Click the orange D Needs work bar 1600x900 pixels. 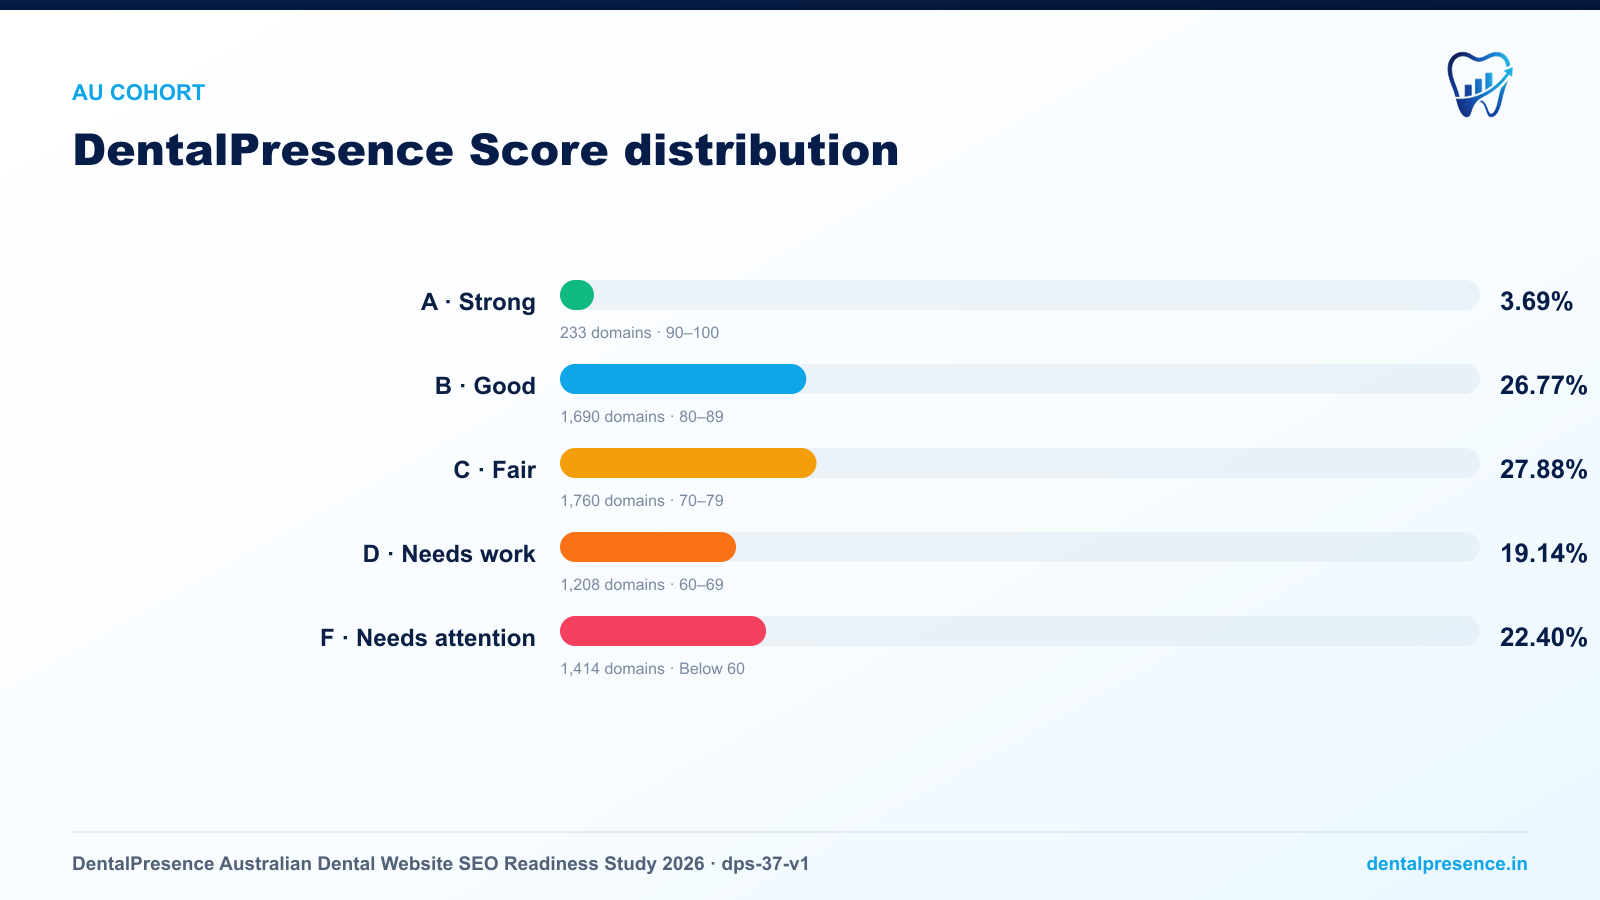click(x=648, y=547)
